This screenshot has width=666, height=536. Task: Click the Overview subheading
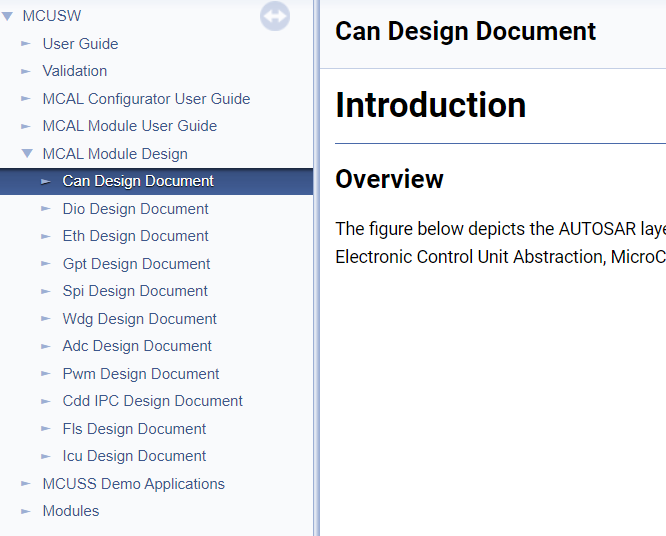coord(389,179)
